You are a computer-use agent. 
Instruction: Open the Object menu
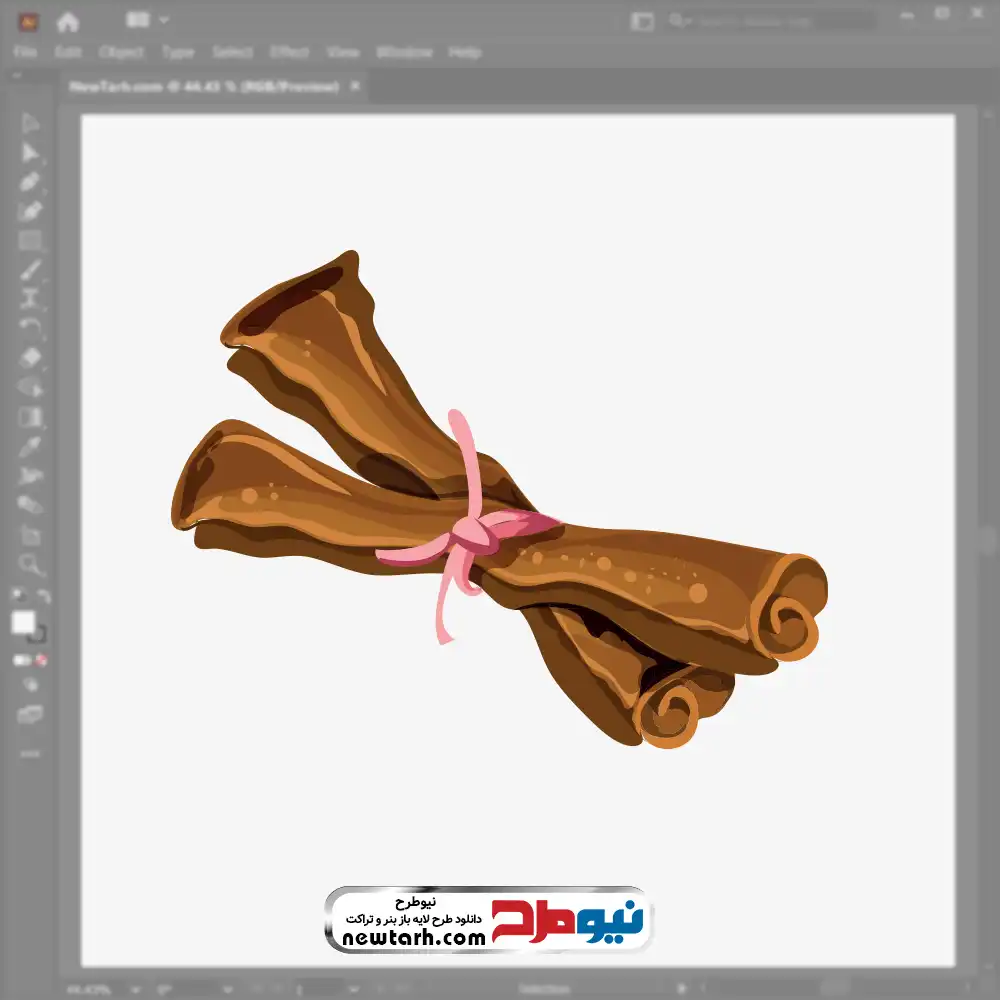click(x=122, y=52)
